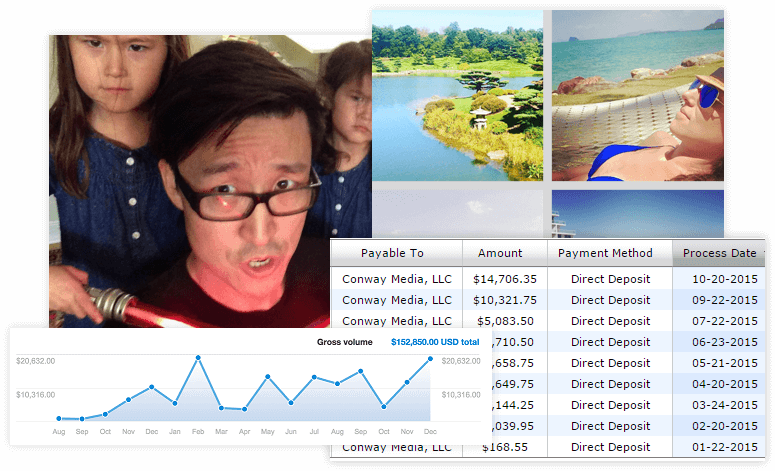Select the 01-22-2015 process date cell
Viewport: 775px width, 471px height.
coord(725,447)
